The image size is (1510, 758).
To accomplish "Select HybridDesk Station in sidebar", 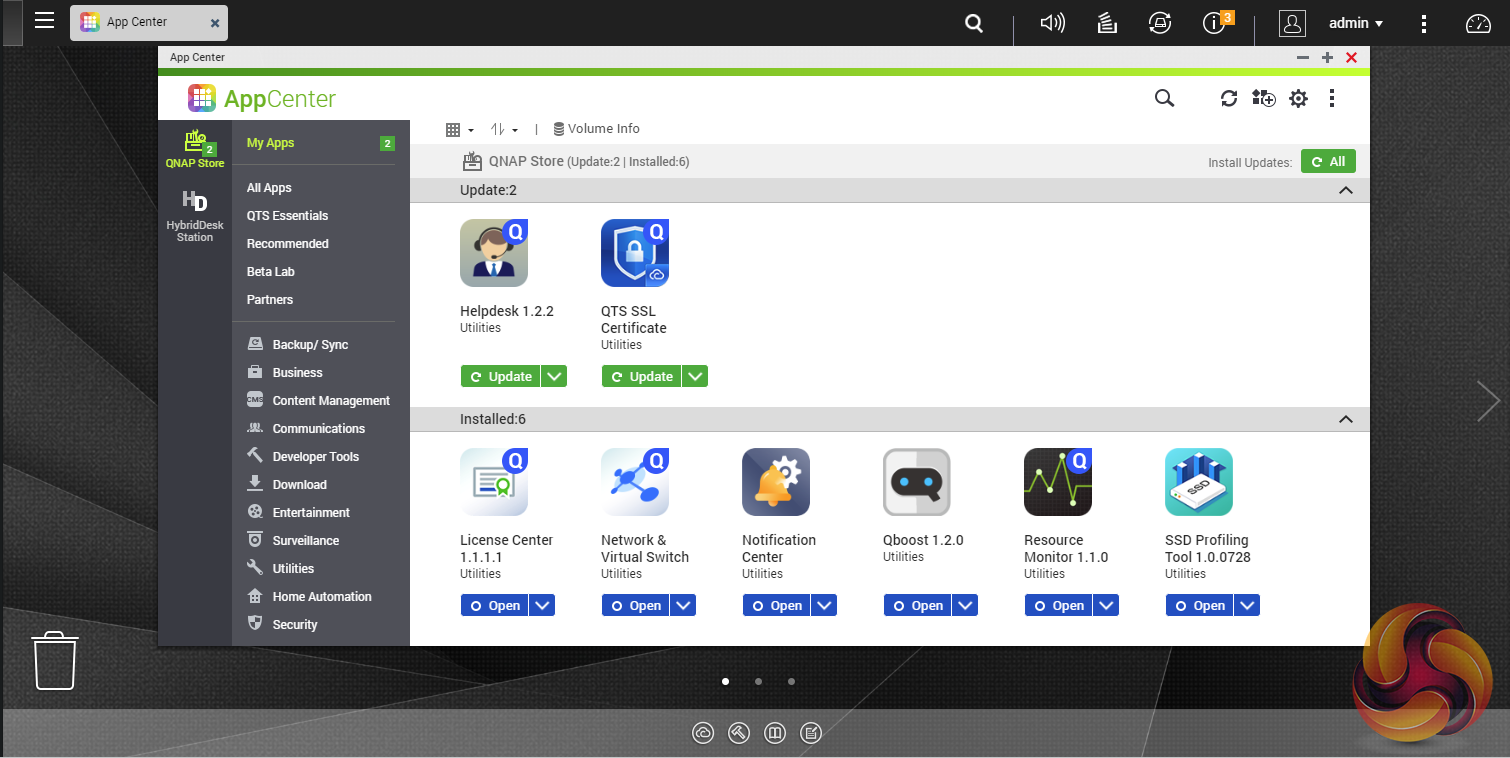I will pyautogui.click(x=195, y=215).
